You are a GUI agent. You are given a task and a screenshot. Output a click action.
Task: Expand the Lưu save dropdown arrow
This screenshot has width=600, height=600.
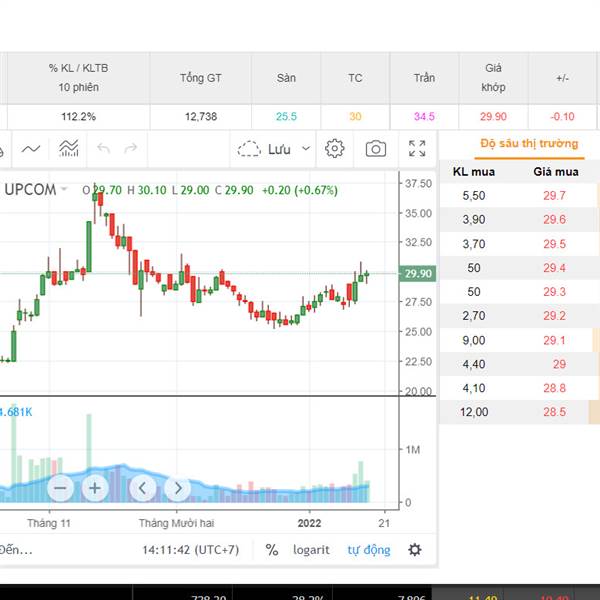[x=306, y=149]
